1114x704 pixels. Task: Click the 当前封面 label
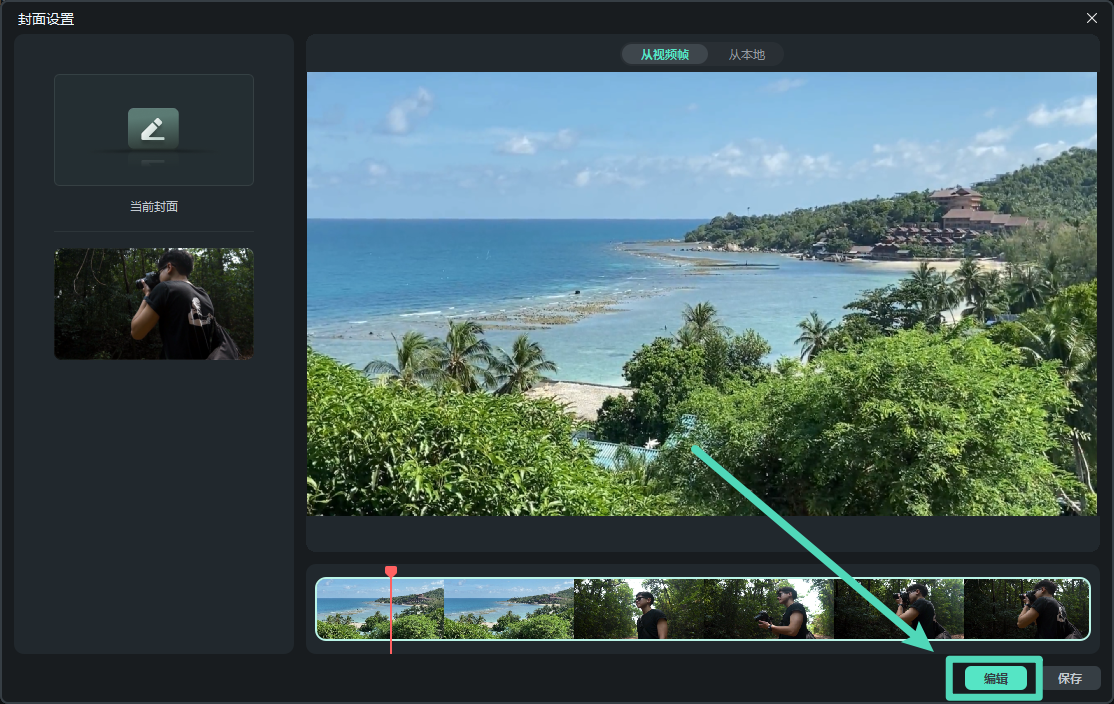click(x=153, y=207)
